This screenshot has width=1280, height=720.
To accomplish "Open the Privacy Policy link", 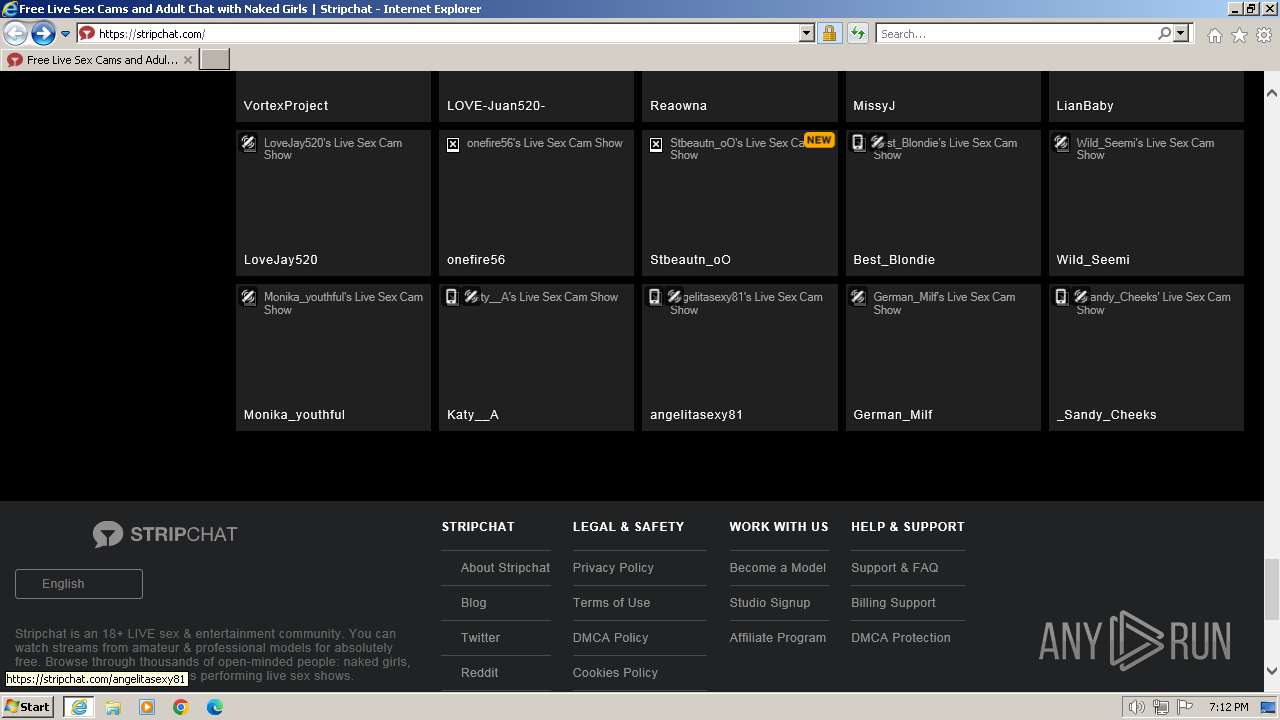I will point(613,568).
